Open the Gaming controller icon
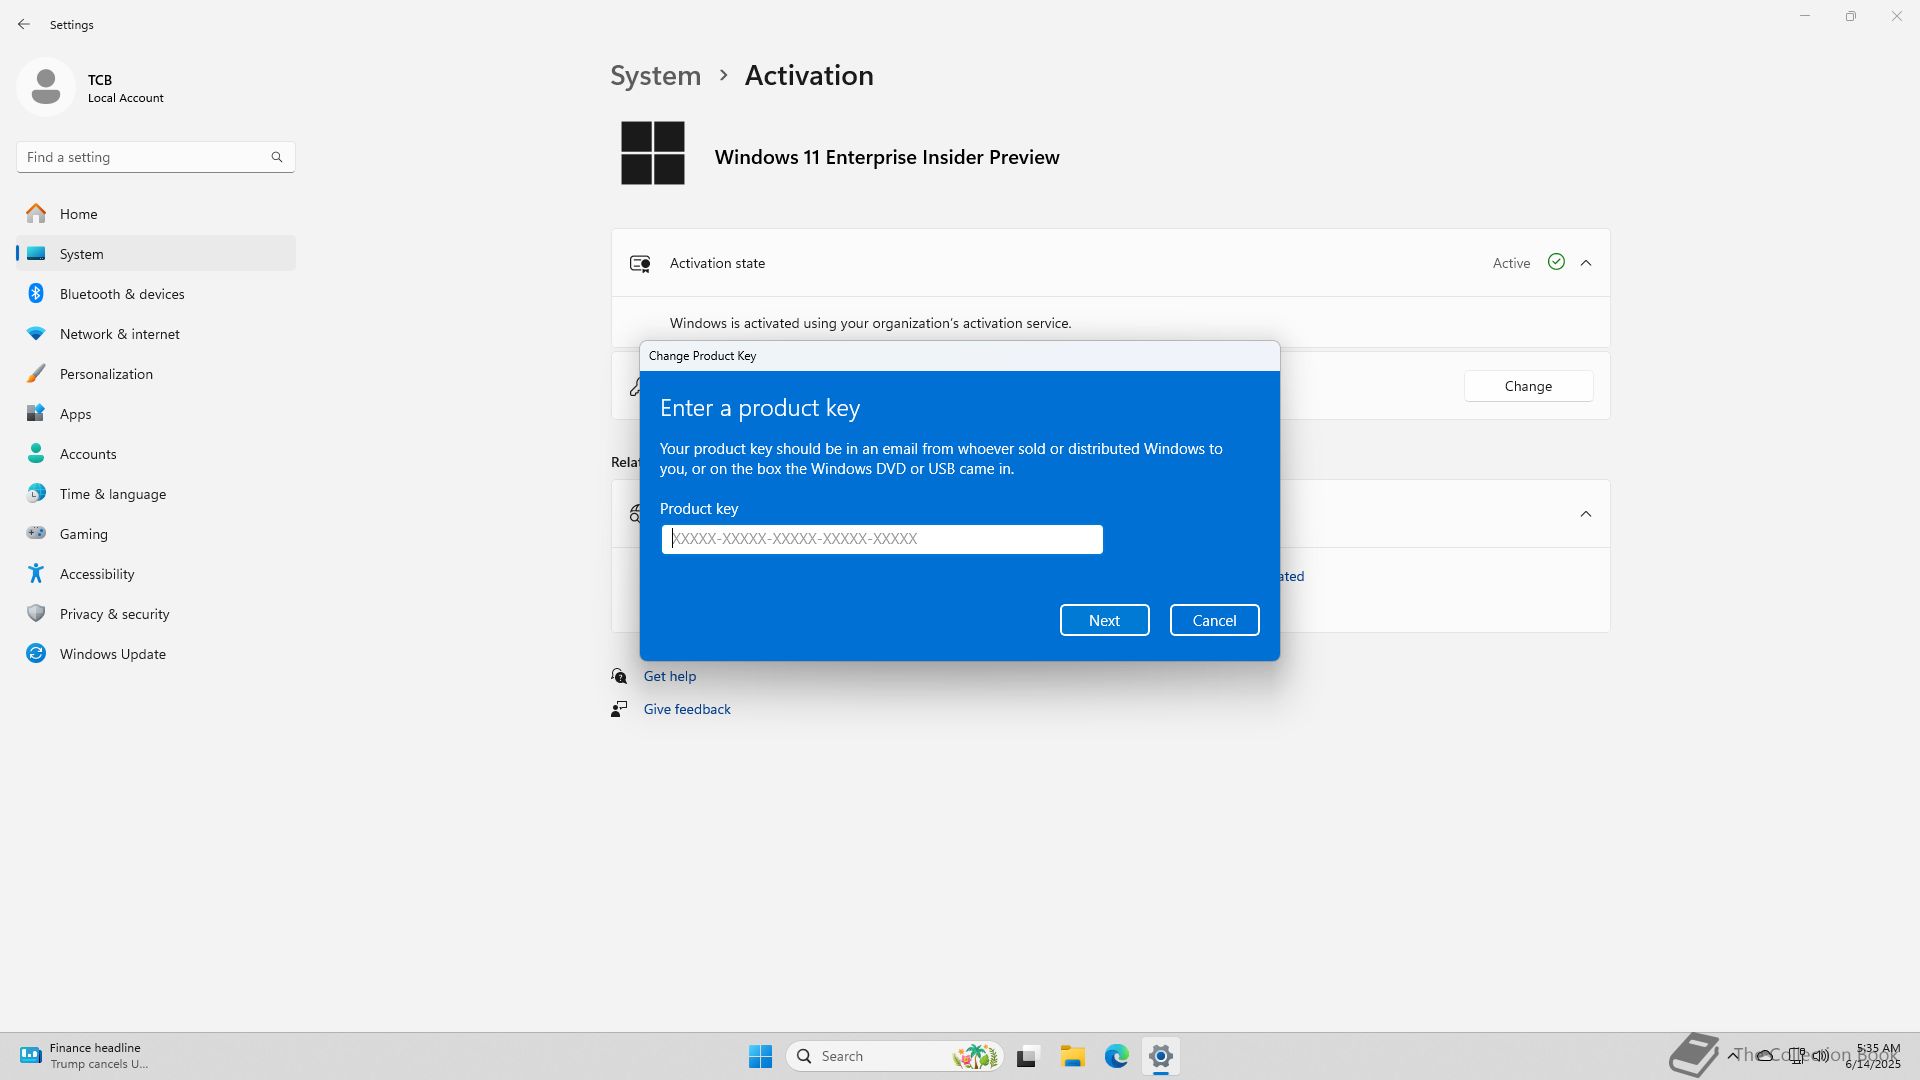1920x1080 pixels. coord(36,533)
